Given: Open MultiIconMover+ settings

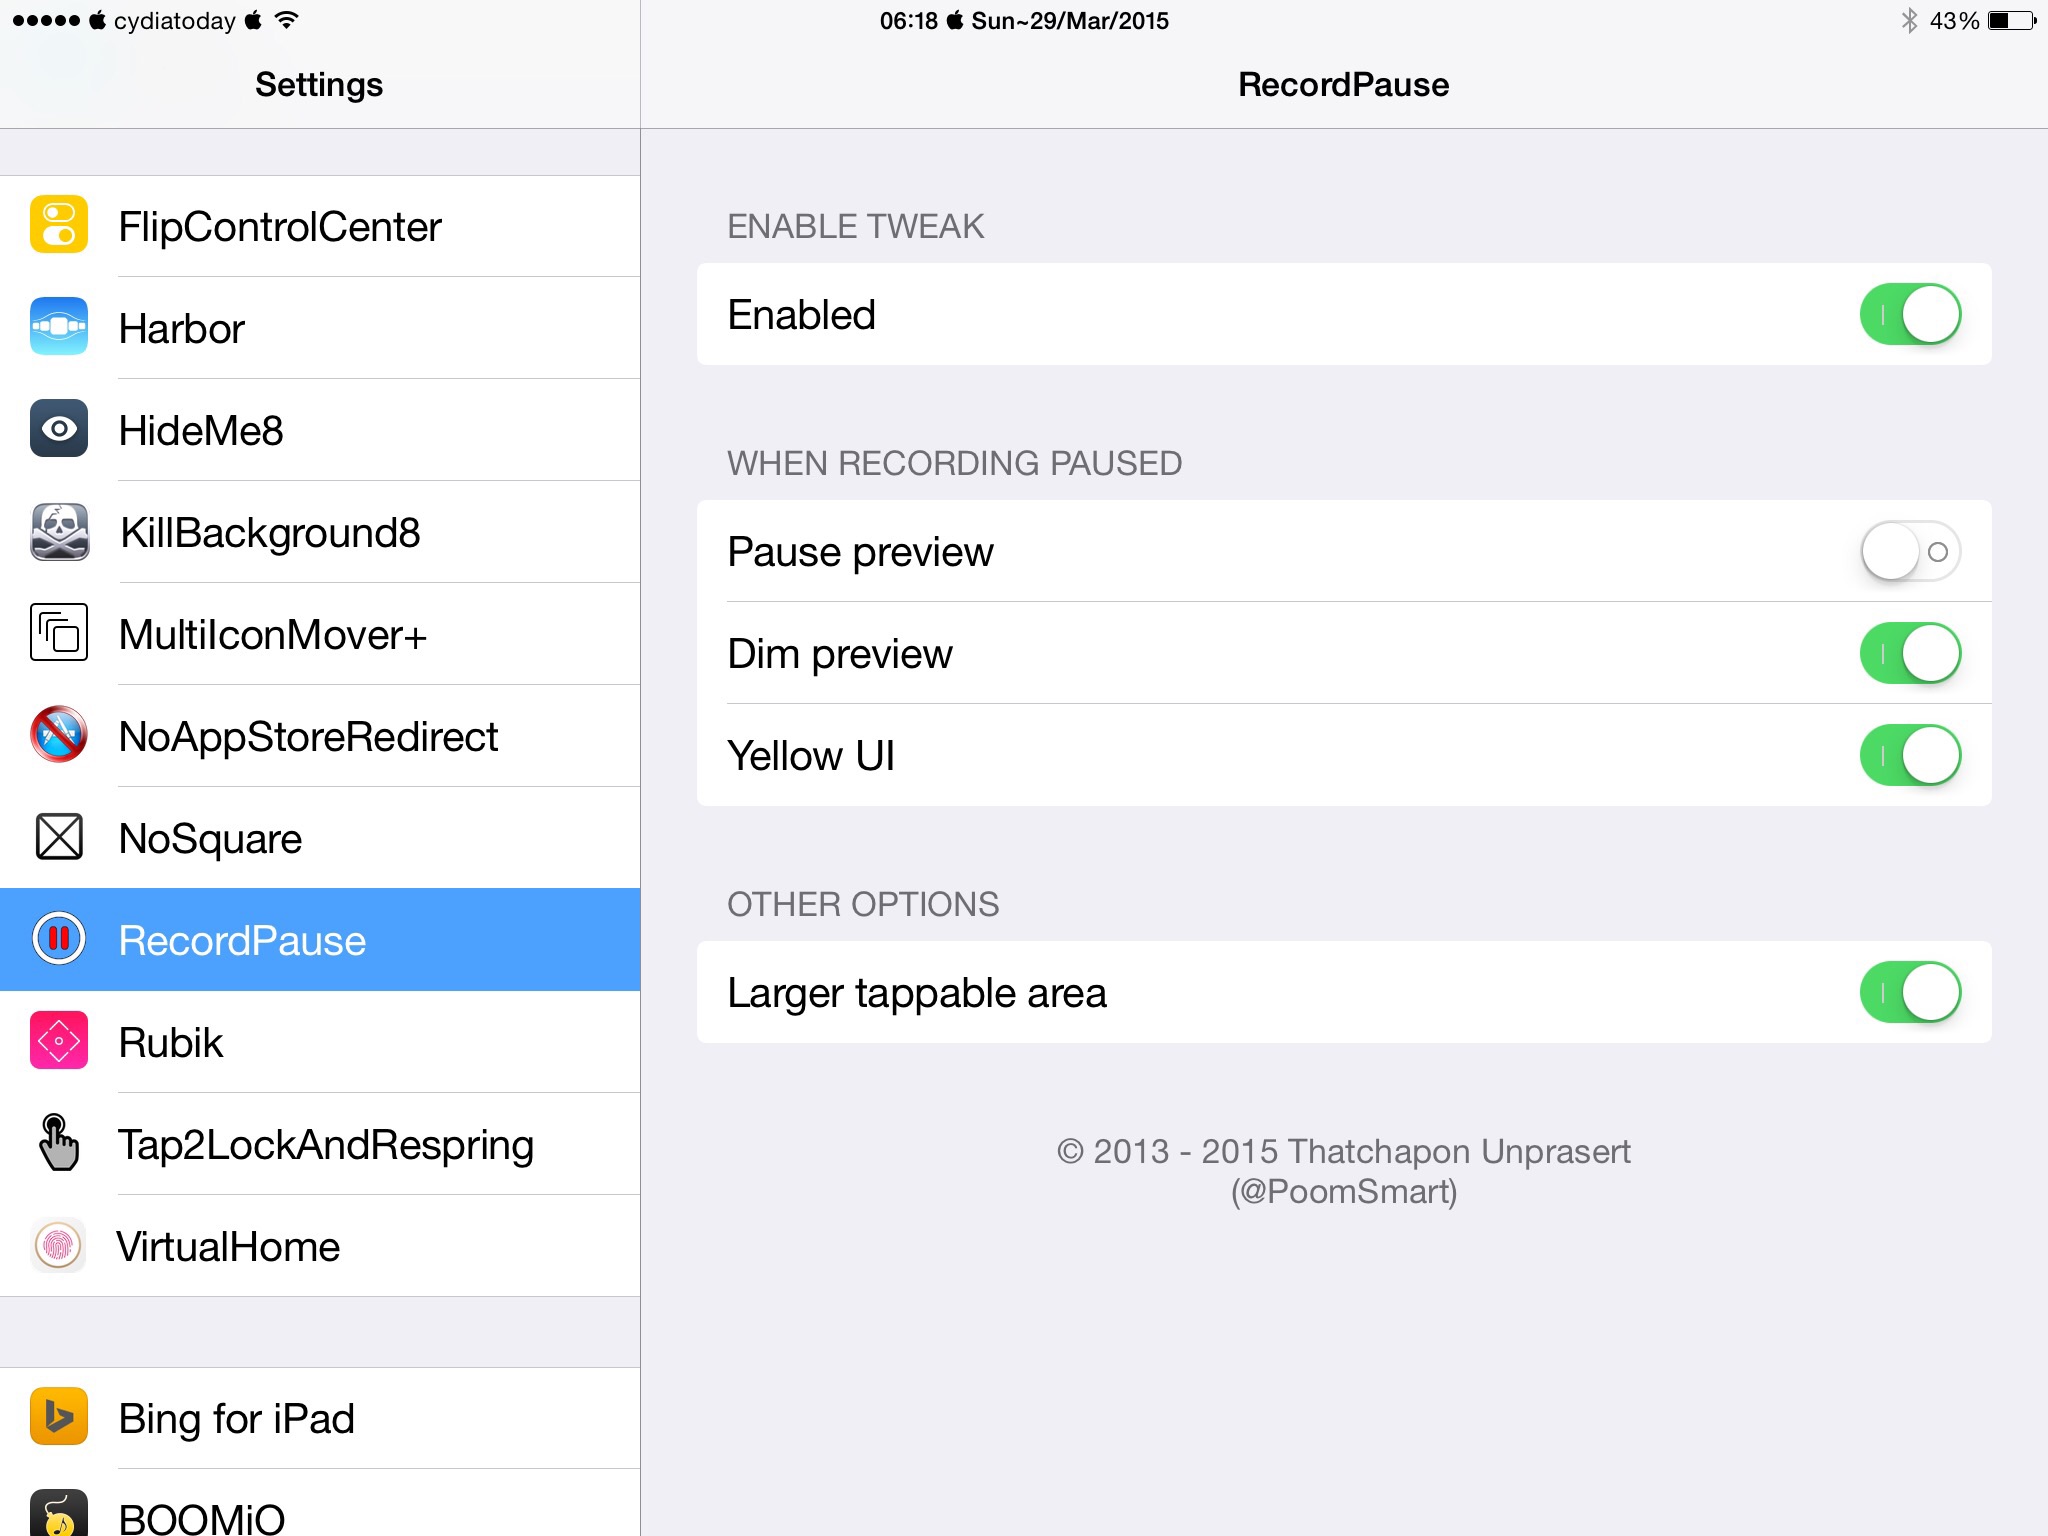Looking at the screenshot, I should pyautogui.click(x=320, y=634).
